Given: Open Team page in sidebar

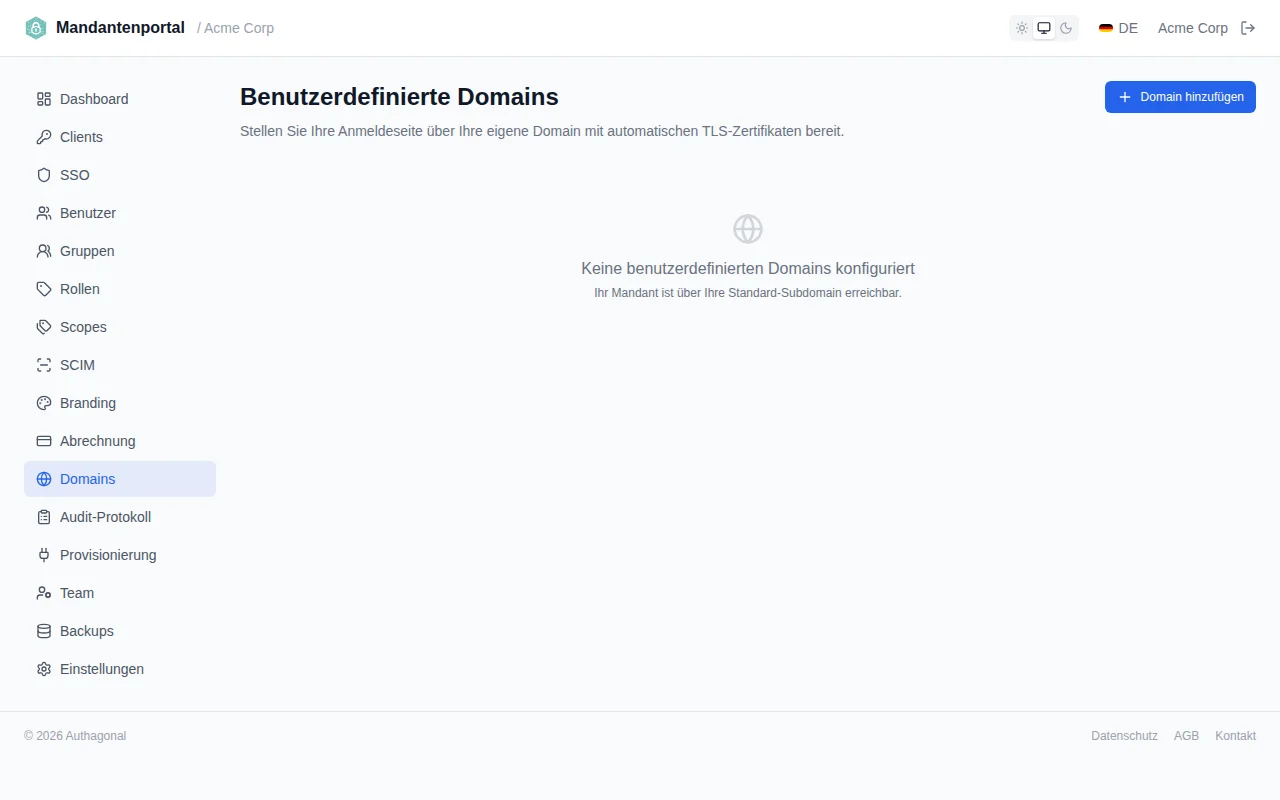Looking at the screenshot, I should tap(120, 593).
